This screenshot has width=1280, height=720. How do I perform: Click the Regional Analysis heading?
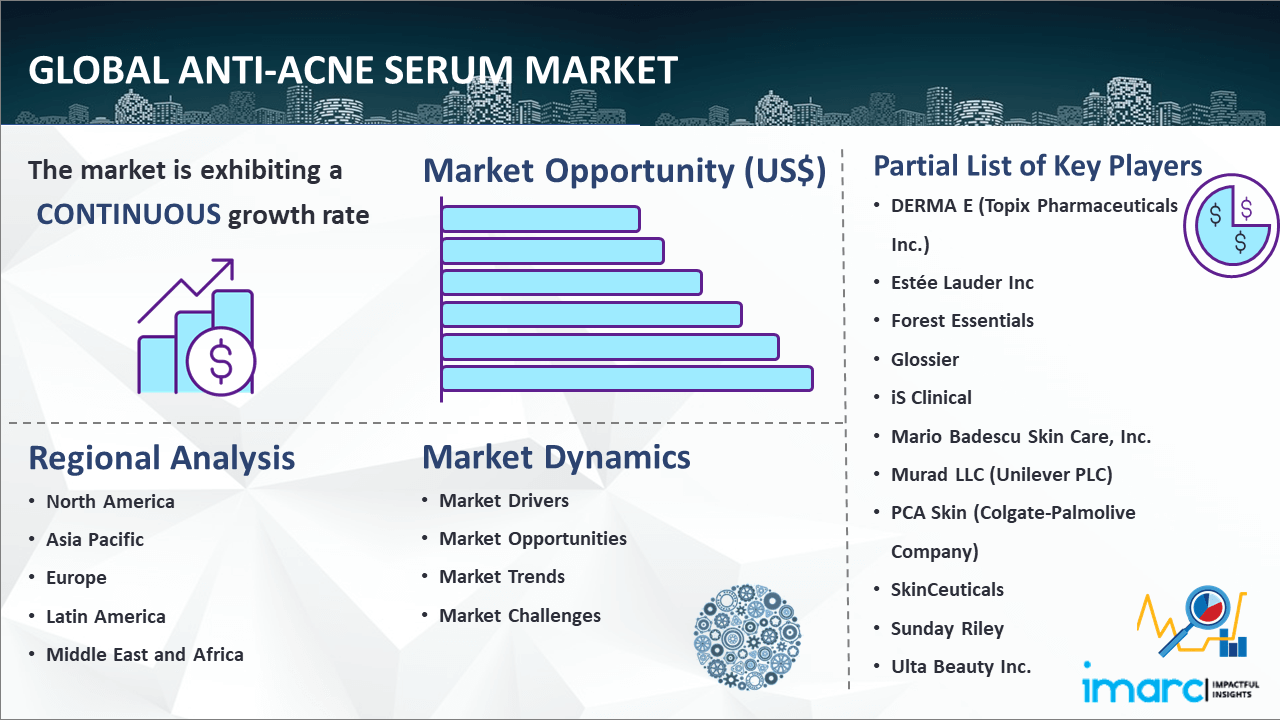coord(161,458)
